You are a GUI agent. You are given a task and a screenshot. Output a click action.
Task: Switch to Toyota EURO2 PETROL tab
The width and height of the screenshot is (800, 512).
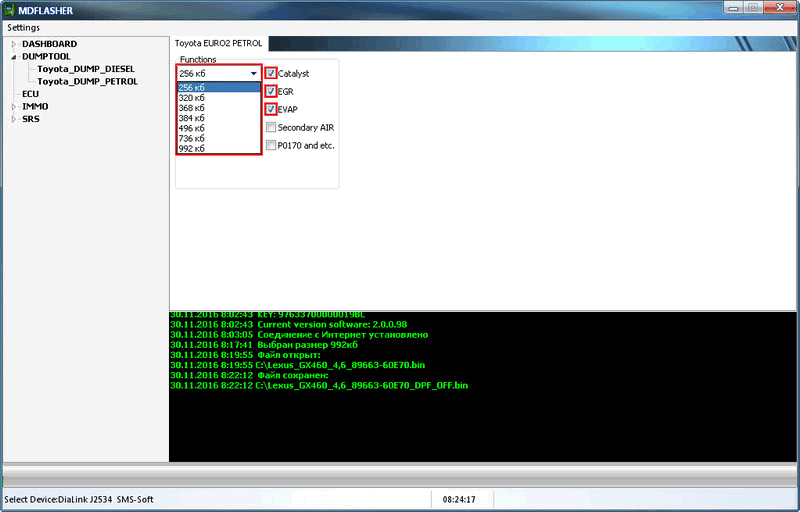218,43
